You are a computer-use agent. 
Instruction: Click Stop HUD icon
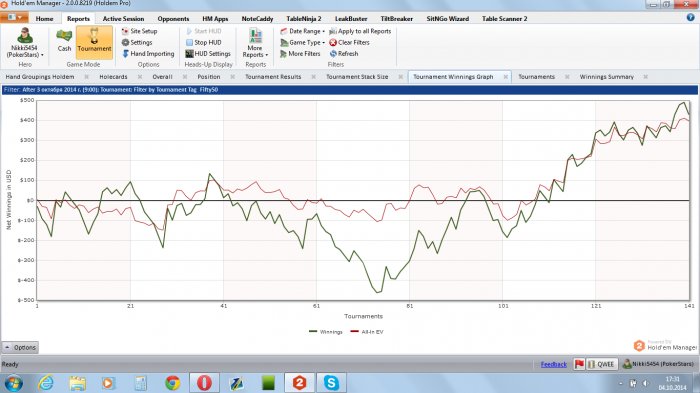pos(189,42)
